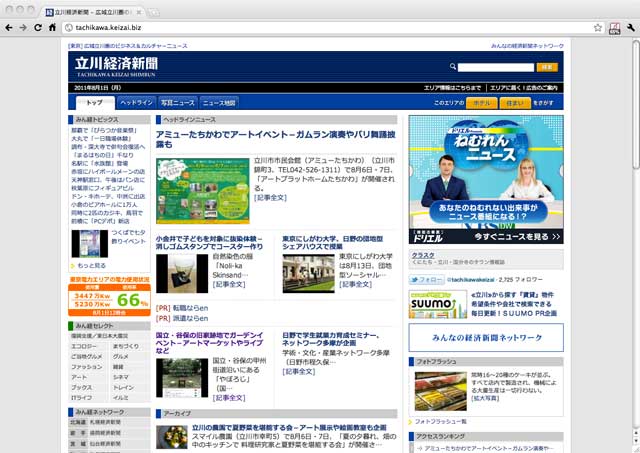Open エリア情報はこちらまで header link
640x453 pixels.
point(452,88)
